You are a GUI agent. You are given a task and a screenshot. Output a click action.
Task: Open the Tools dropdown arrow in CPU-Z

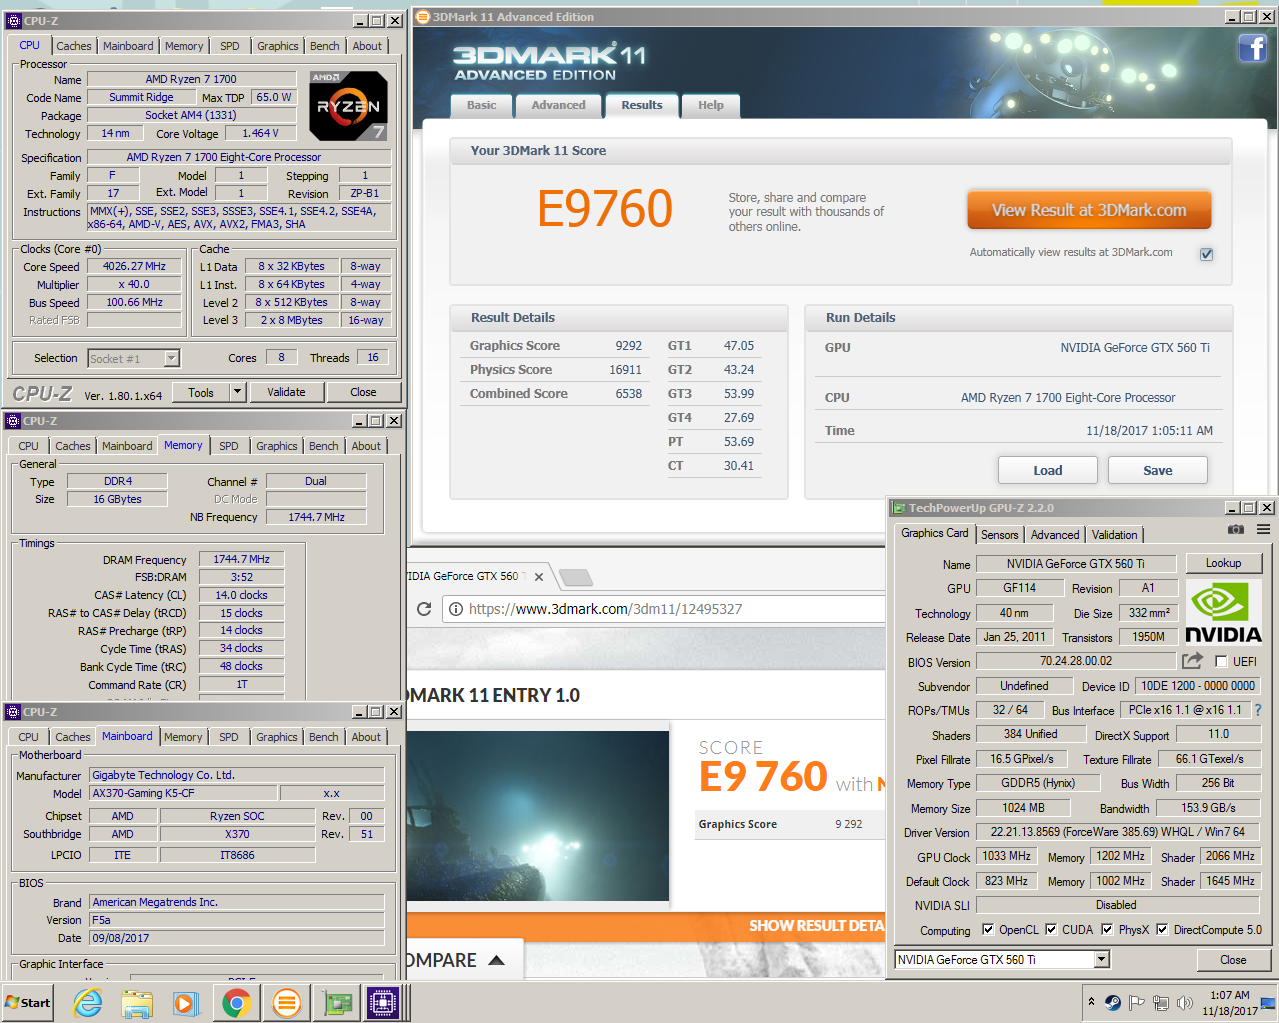tap(238, 392)
